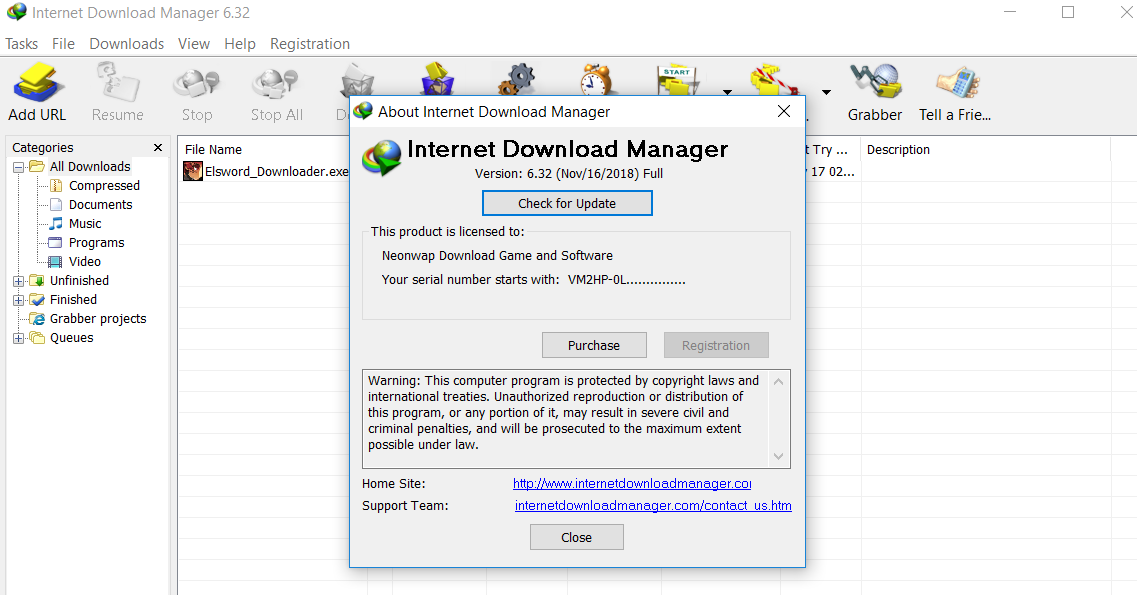Open the Registration menu
1137x595 pixels.
[310, 43]
